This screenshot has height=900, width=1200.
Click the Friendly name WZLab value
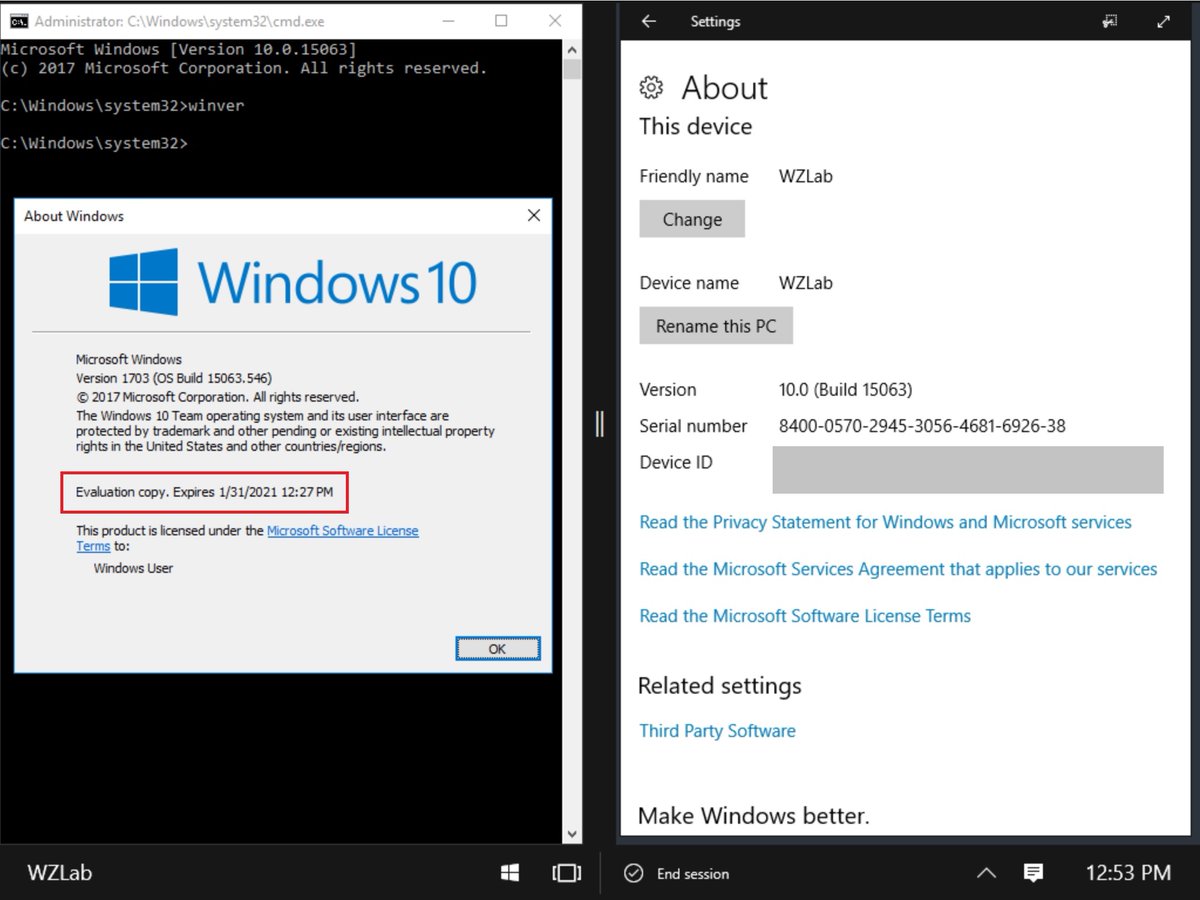tap(806, 177)
